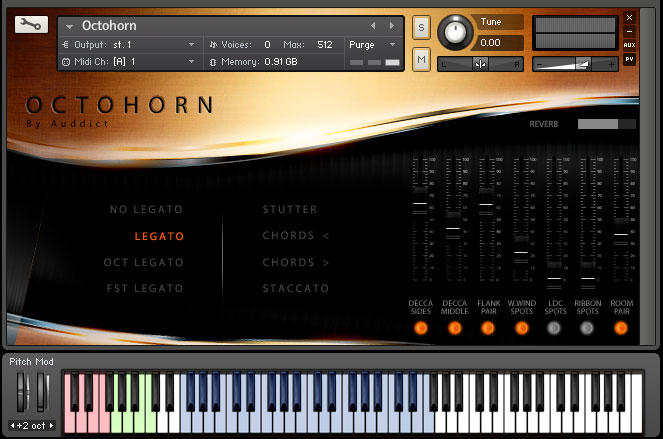Click the Tune knob
This screenshot has width=663, height=439.
click(454, 32)
